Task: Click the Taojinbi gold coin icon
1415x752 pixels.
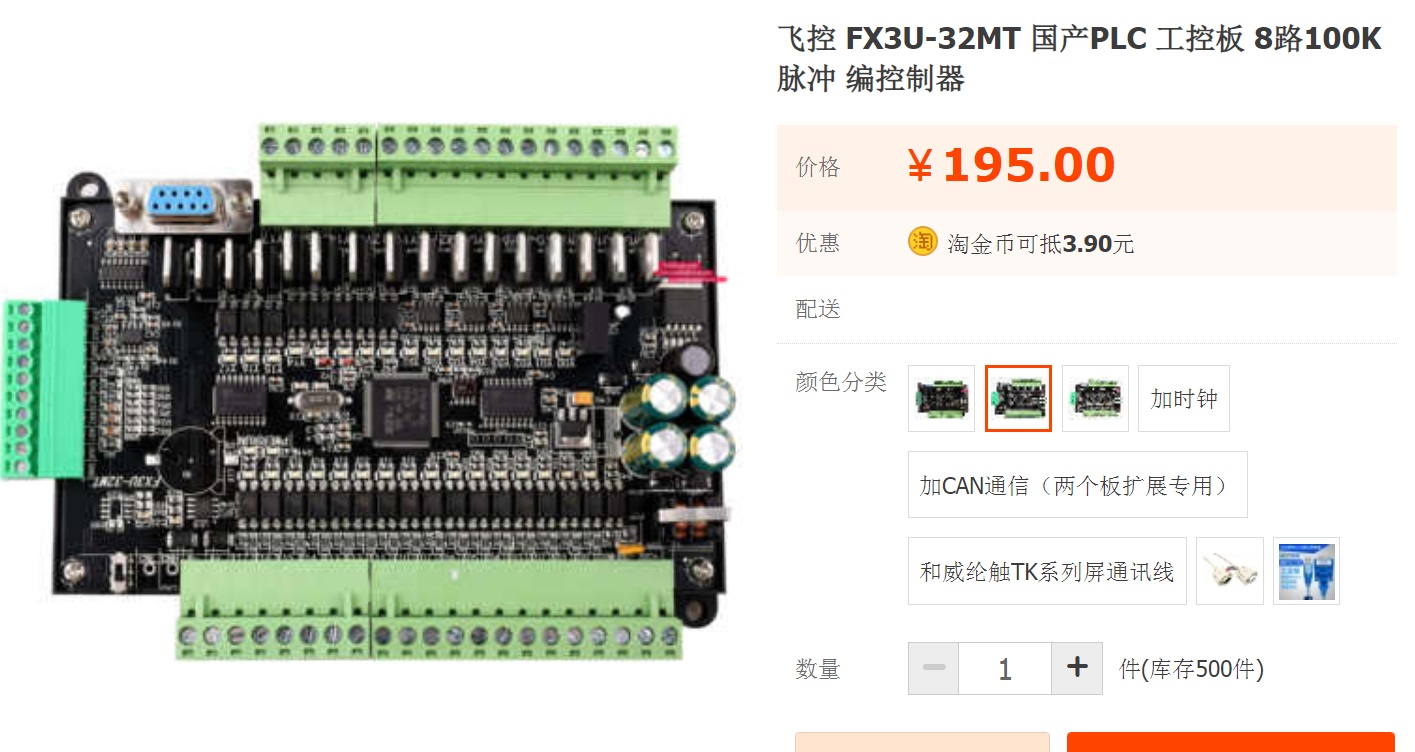Action: click(922, 242)
